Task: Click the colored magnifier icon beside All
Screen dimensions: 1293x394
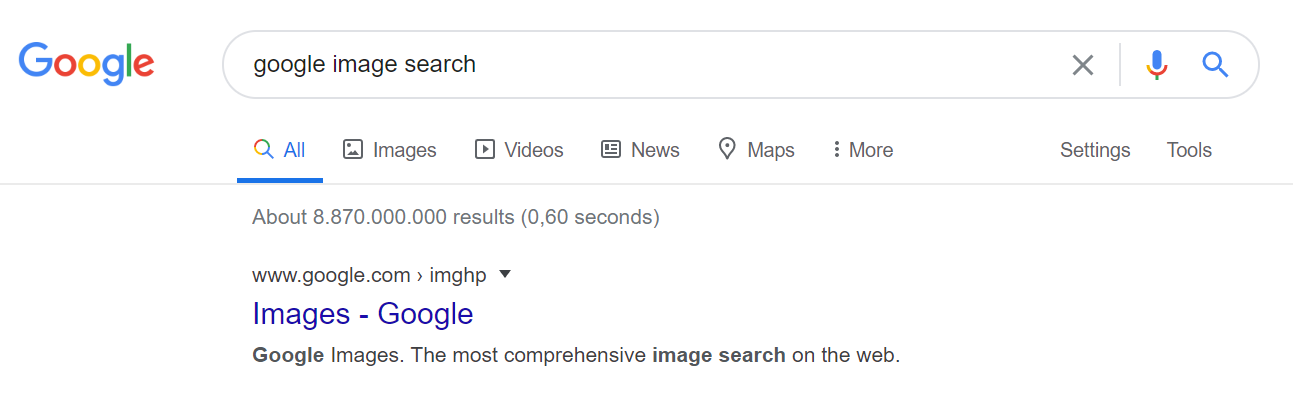Action: click(263, 150)
